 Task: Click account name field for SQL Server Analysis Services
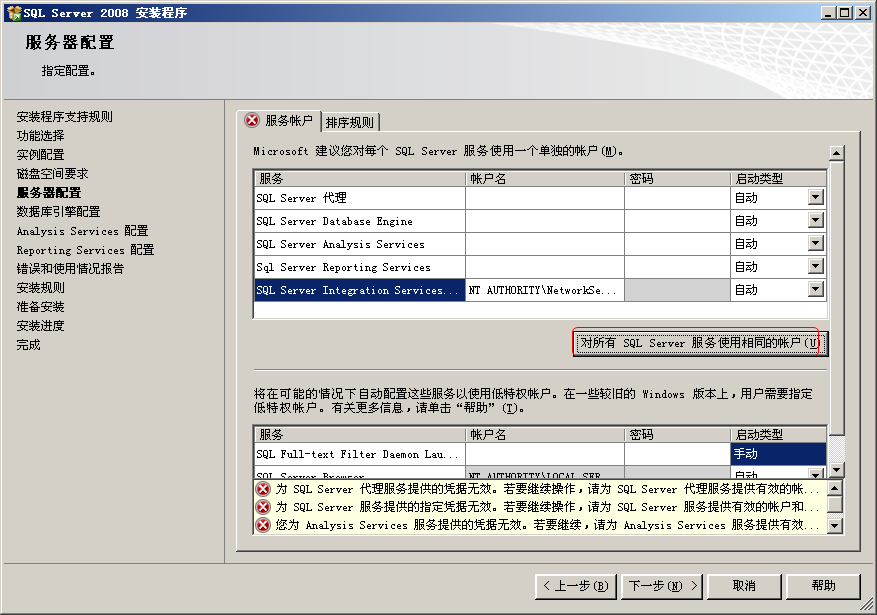click(x=545, y=244)
